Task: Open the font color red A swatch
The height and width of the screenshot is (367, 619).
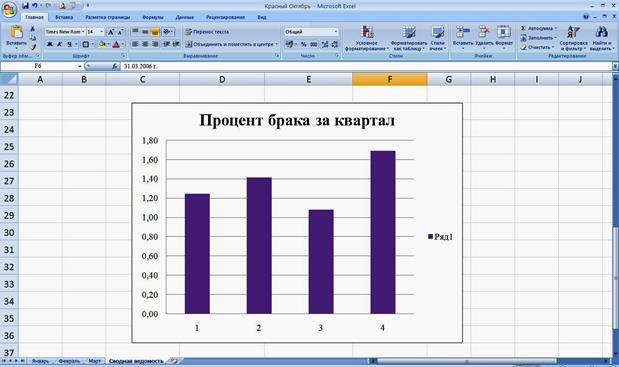Action: 116,44
